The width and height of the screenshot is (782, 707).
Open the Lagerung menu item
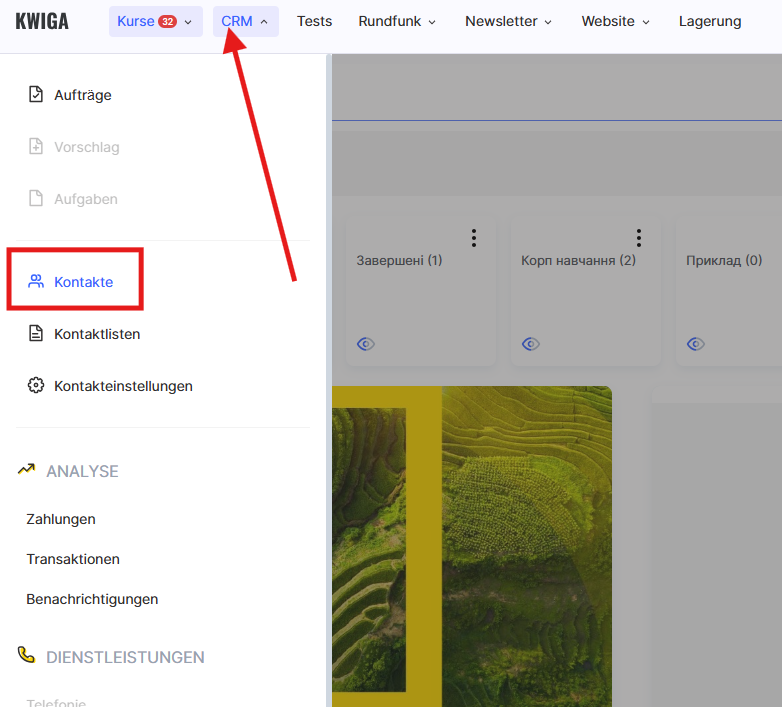pos(709,21)
